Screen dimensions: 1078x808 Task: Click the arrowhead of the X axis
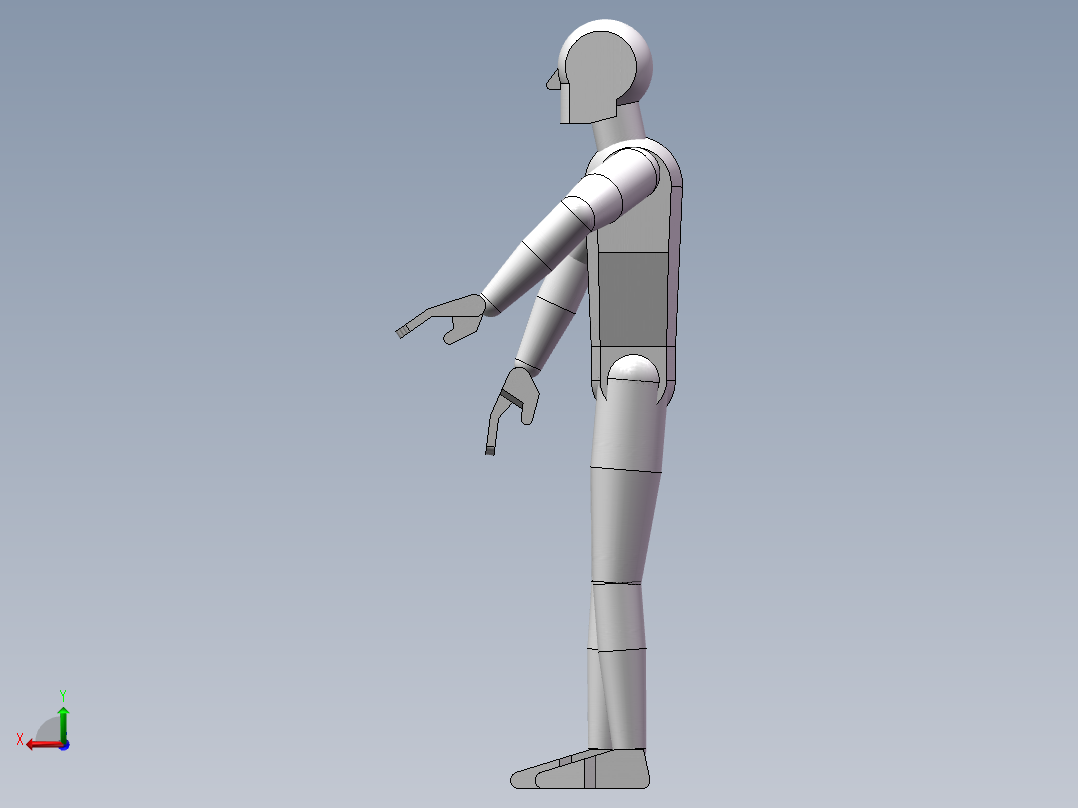(30, 744)
